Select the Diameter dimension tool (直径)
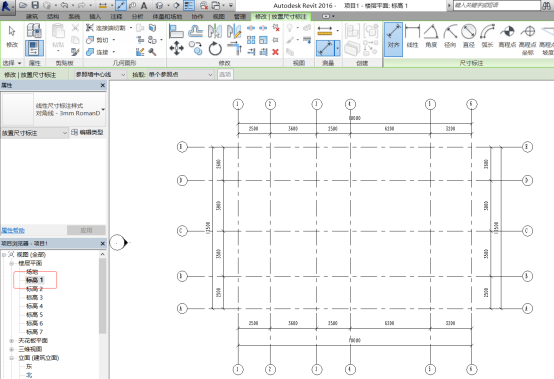554x379 pixels. point(468,36)
